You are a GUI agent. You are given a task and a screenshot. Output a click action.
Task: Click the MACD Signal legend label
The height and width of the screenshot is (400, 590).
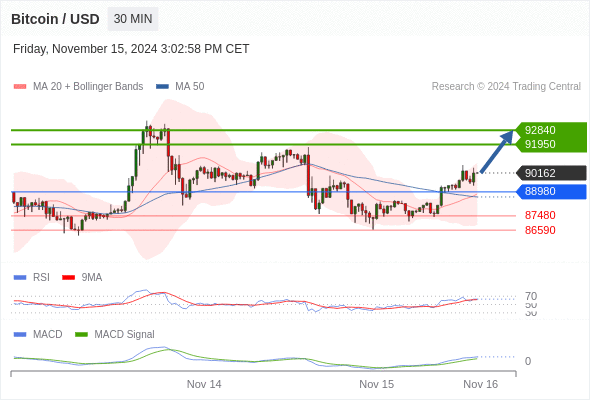pos(124,335)
